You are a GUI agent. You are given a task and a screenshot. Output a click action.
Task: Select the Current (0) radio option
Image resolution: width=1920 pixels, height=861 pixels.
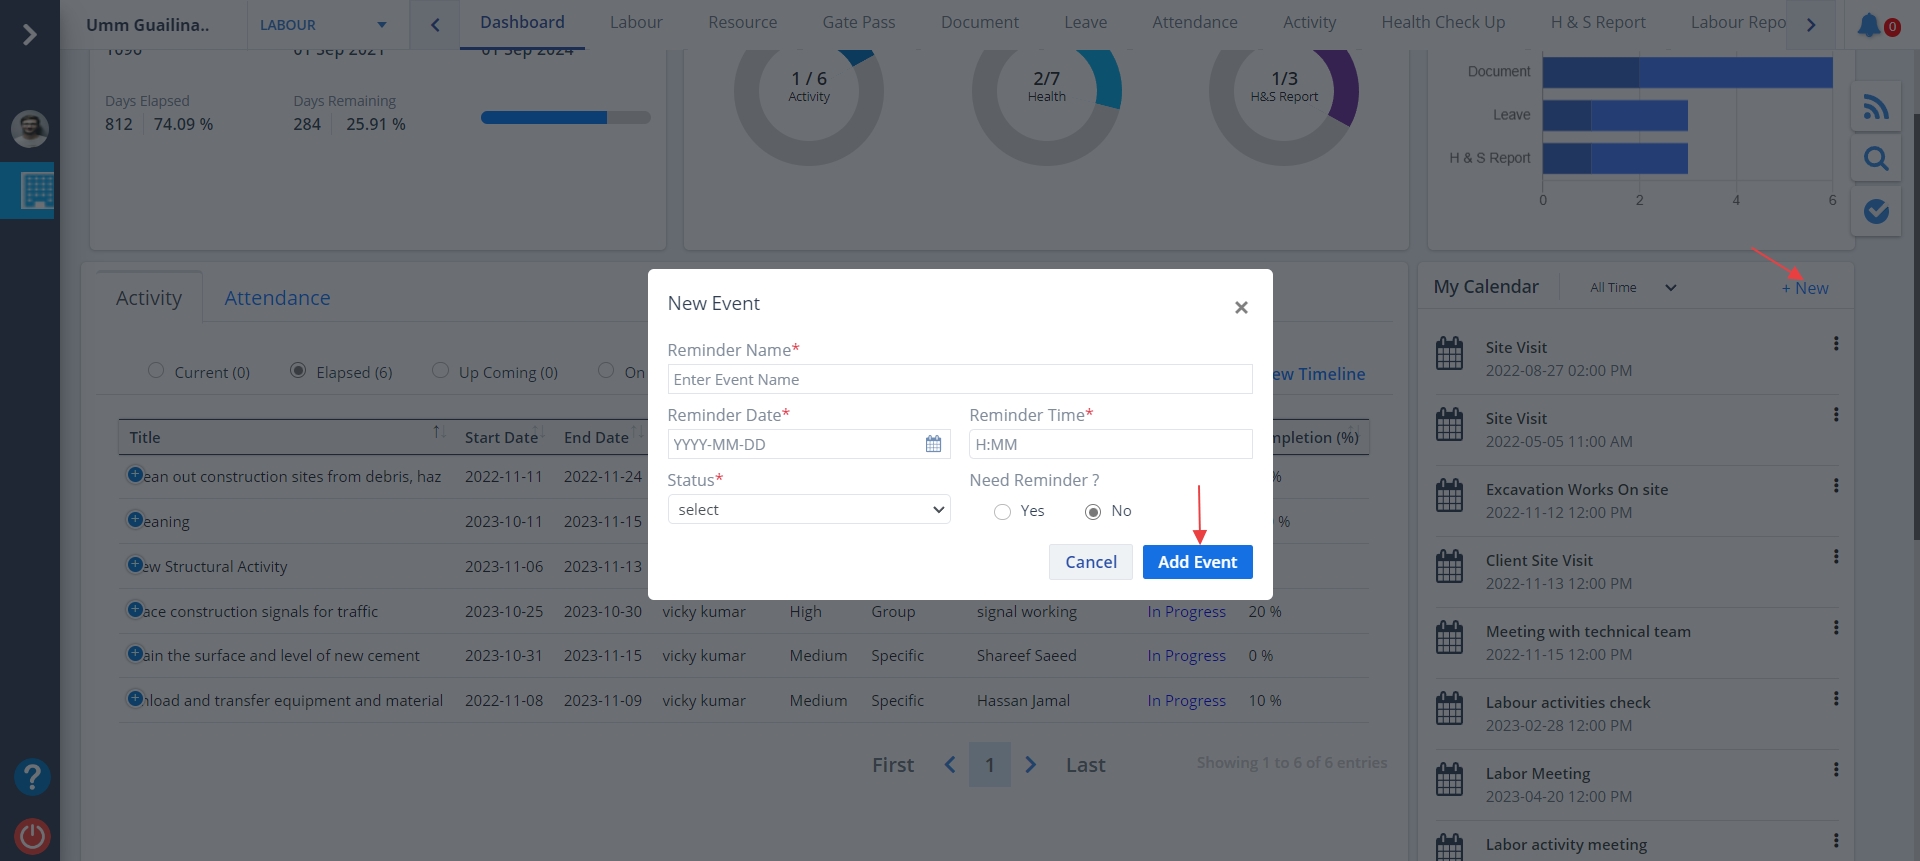coord(156,371)
